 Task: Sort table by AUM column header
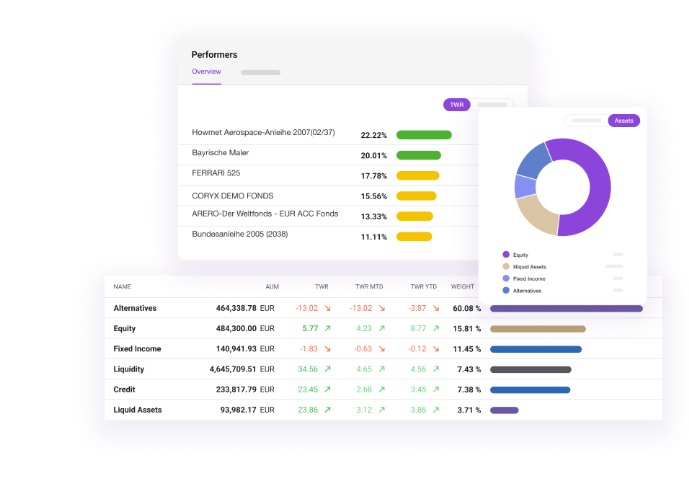(272, 286)
